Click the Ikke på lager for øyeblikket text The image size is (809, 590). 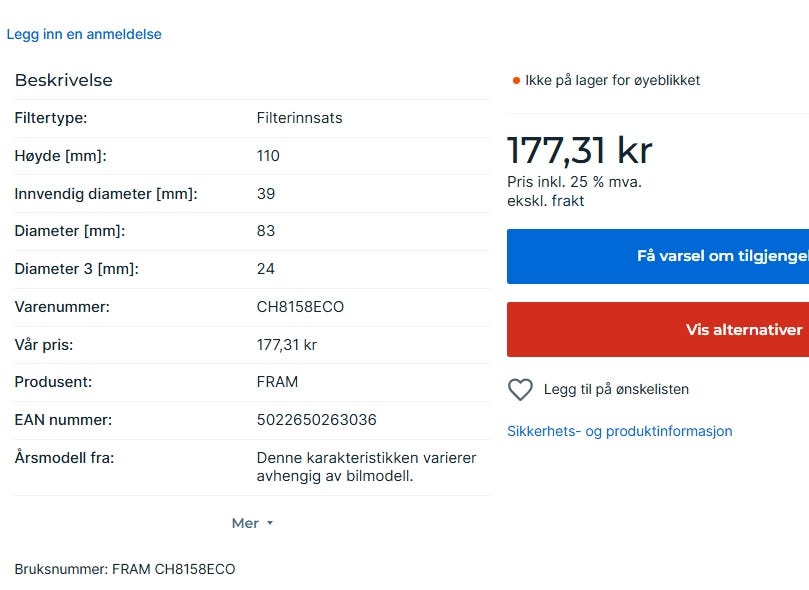pyautogui.click(x=612, y=80)
